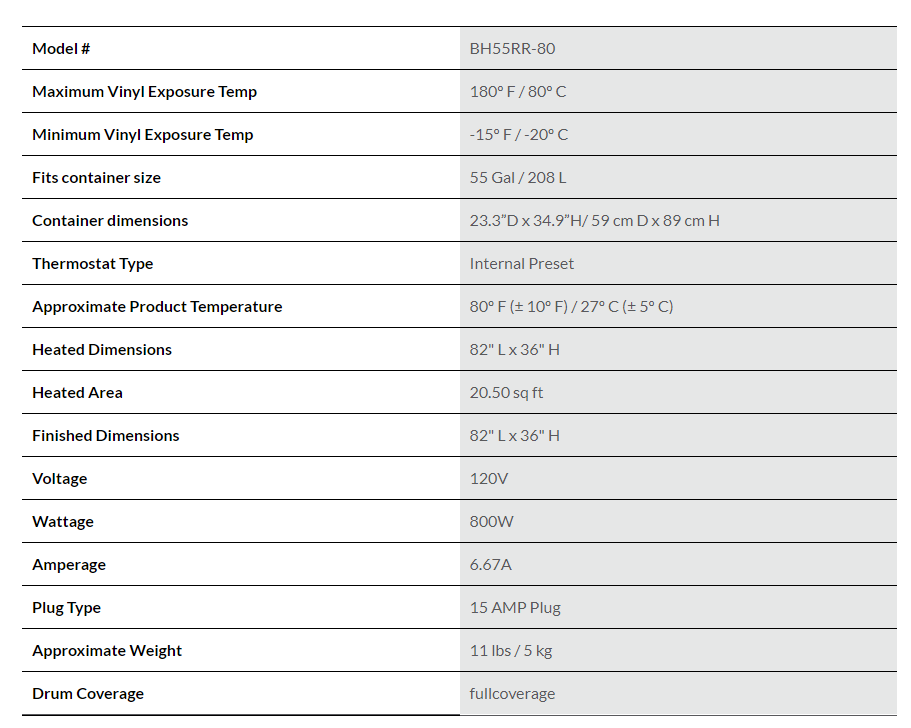Click the model number BH55RR-80
Screen dimensions: 911x728
(x=512, y=48)
